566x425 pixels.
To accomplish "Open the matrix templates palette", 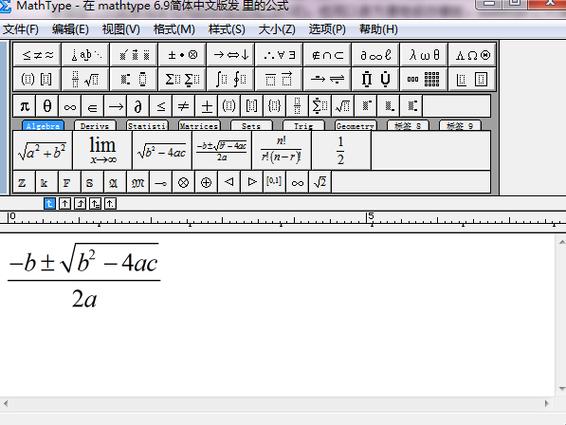I will pos(424,79).
